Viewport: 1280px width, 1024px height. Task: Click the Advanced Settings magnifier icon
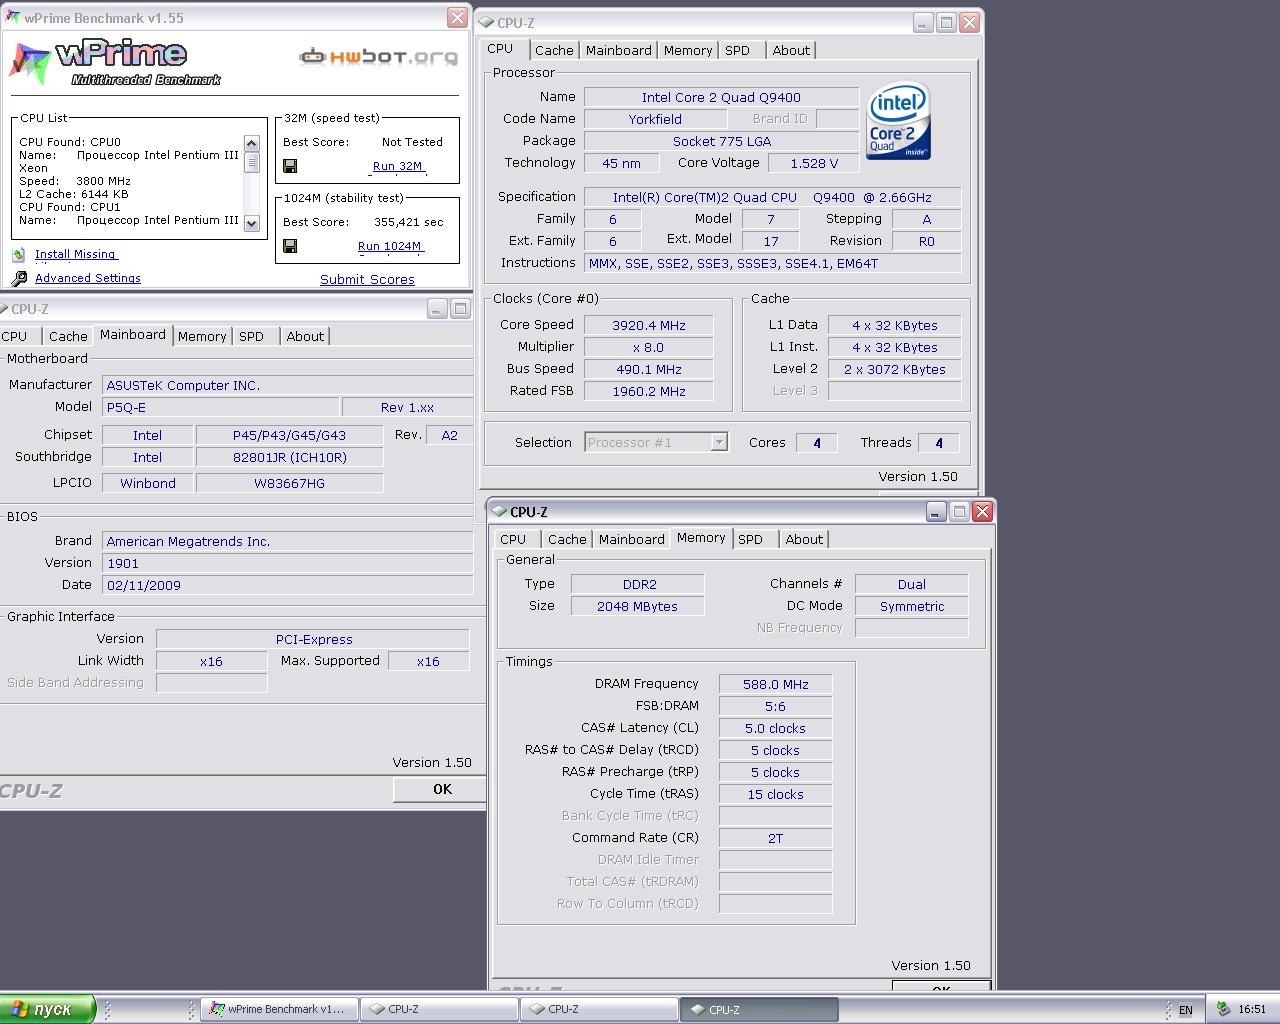(x=19, y=279)
